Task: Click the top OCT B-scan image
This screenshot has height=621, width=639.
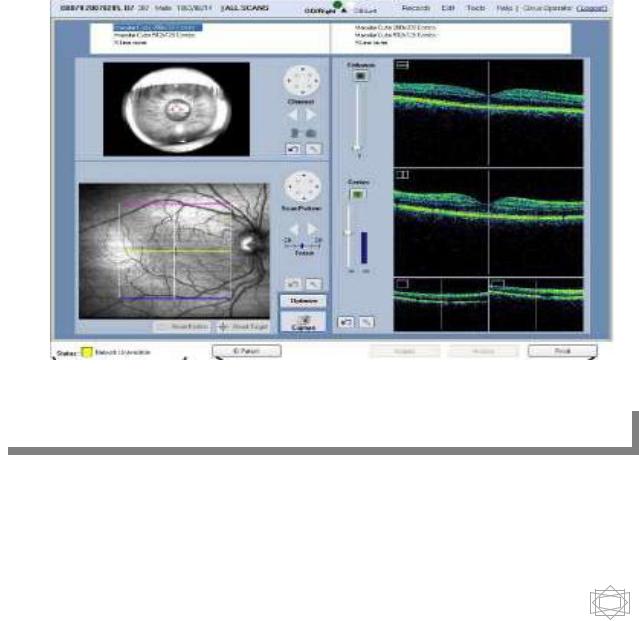Action: coord(488,113)
